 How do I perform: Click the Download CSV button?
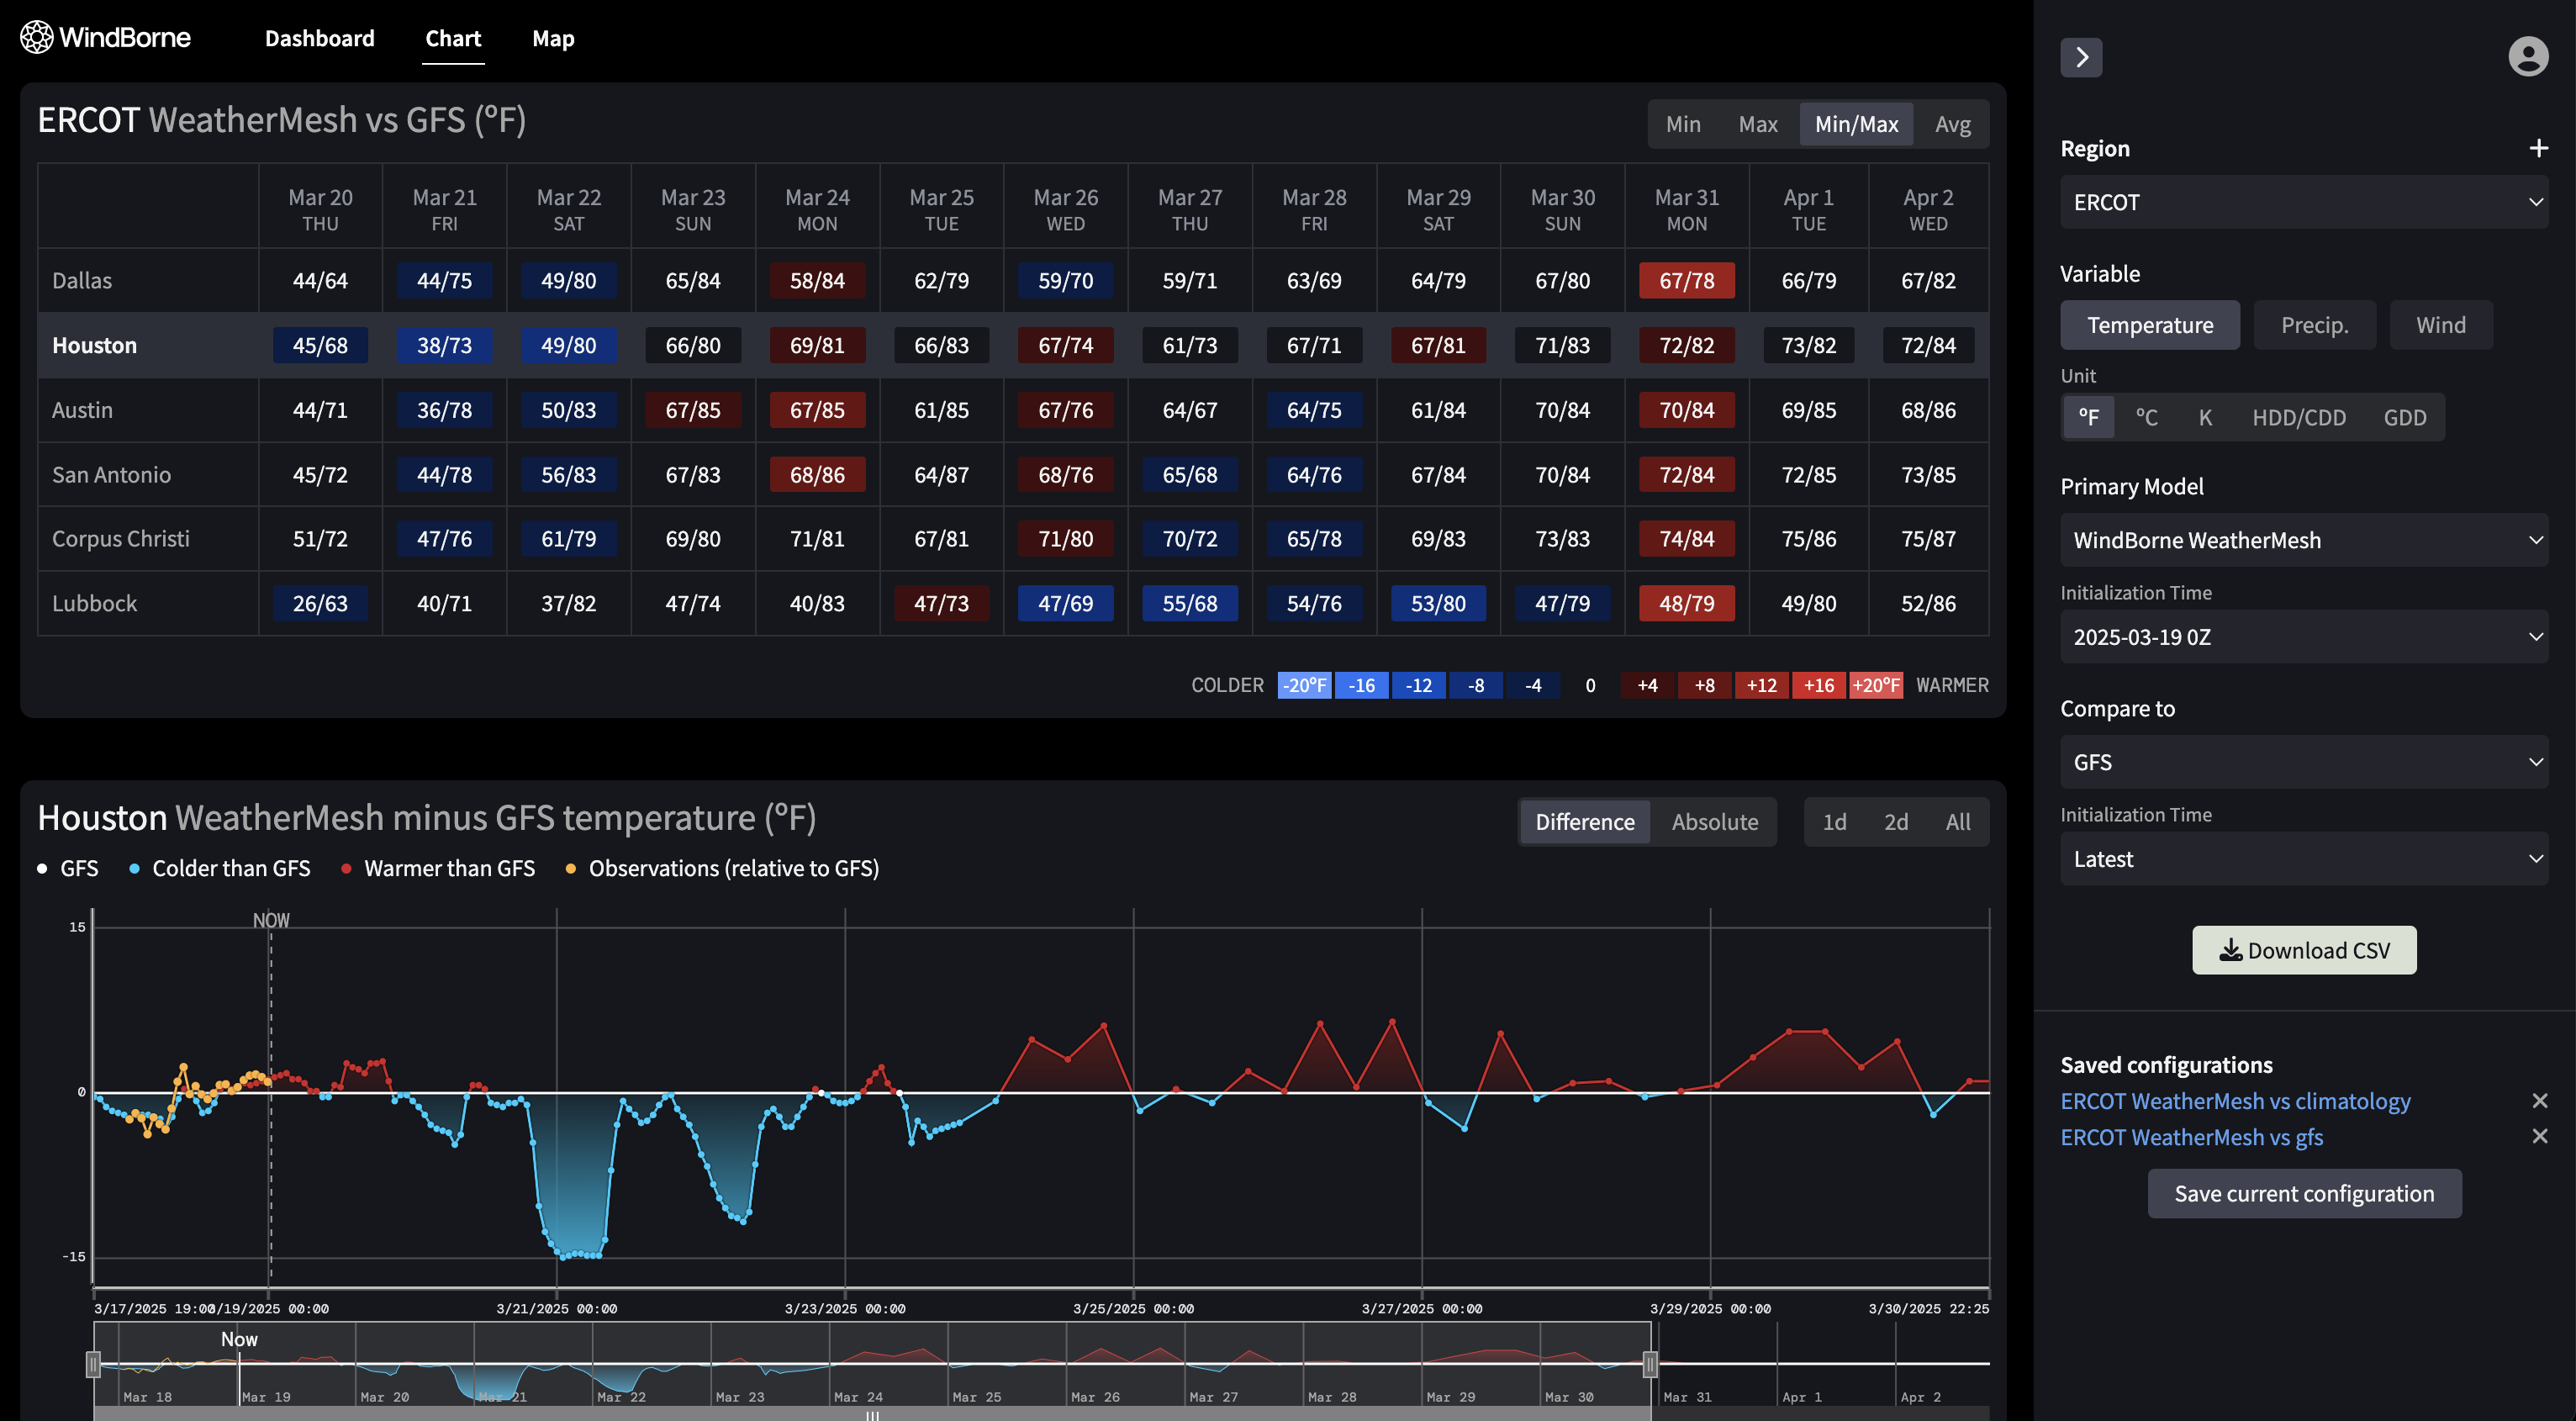coord(2304,950)
